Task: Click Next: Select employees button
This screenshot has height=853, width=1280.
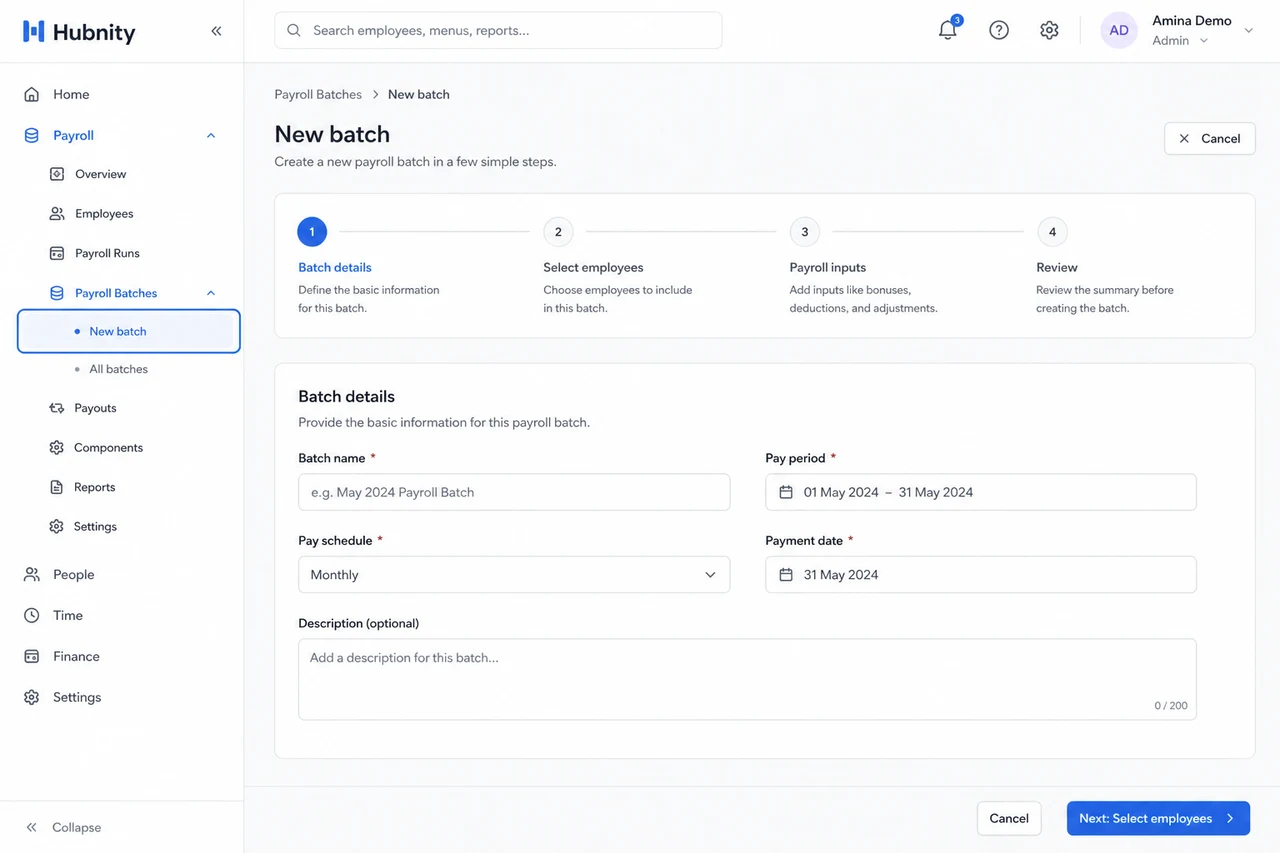Action: [1158, 818]
